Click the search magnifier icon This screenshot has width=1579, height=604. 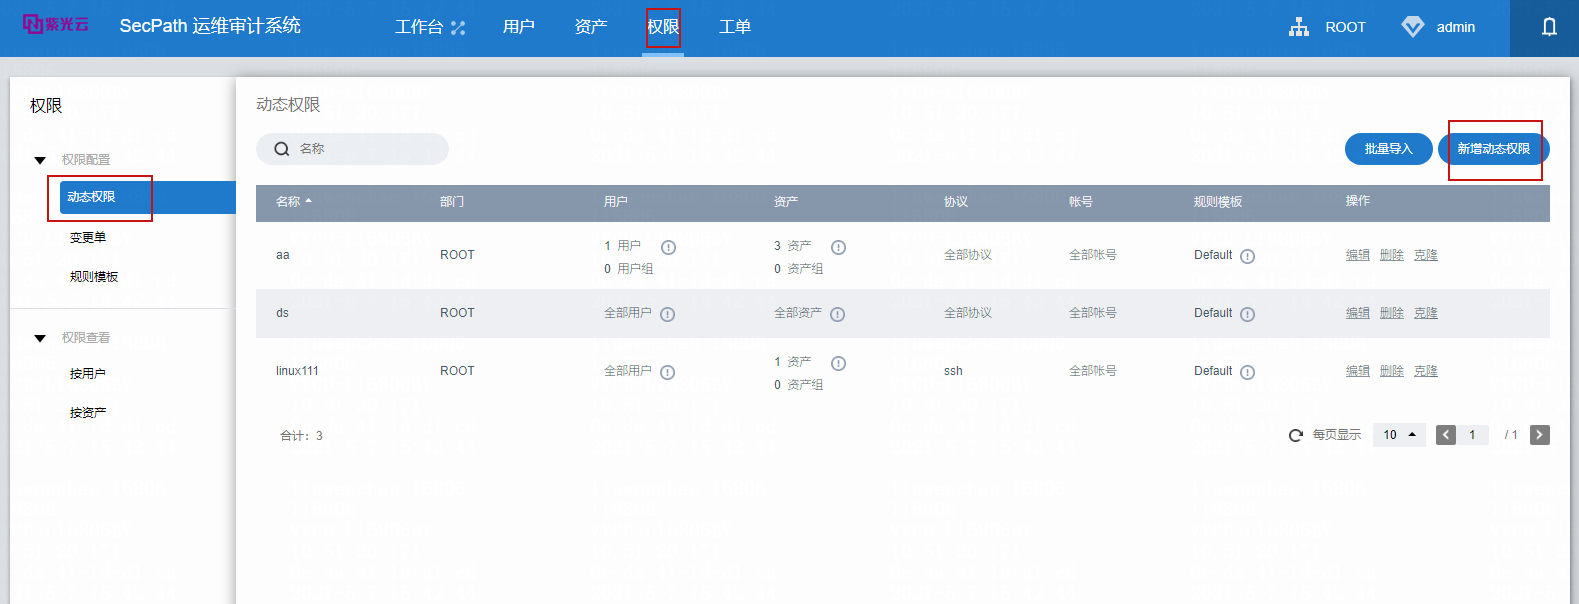pyautogui.click(x=282, y=149)
